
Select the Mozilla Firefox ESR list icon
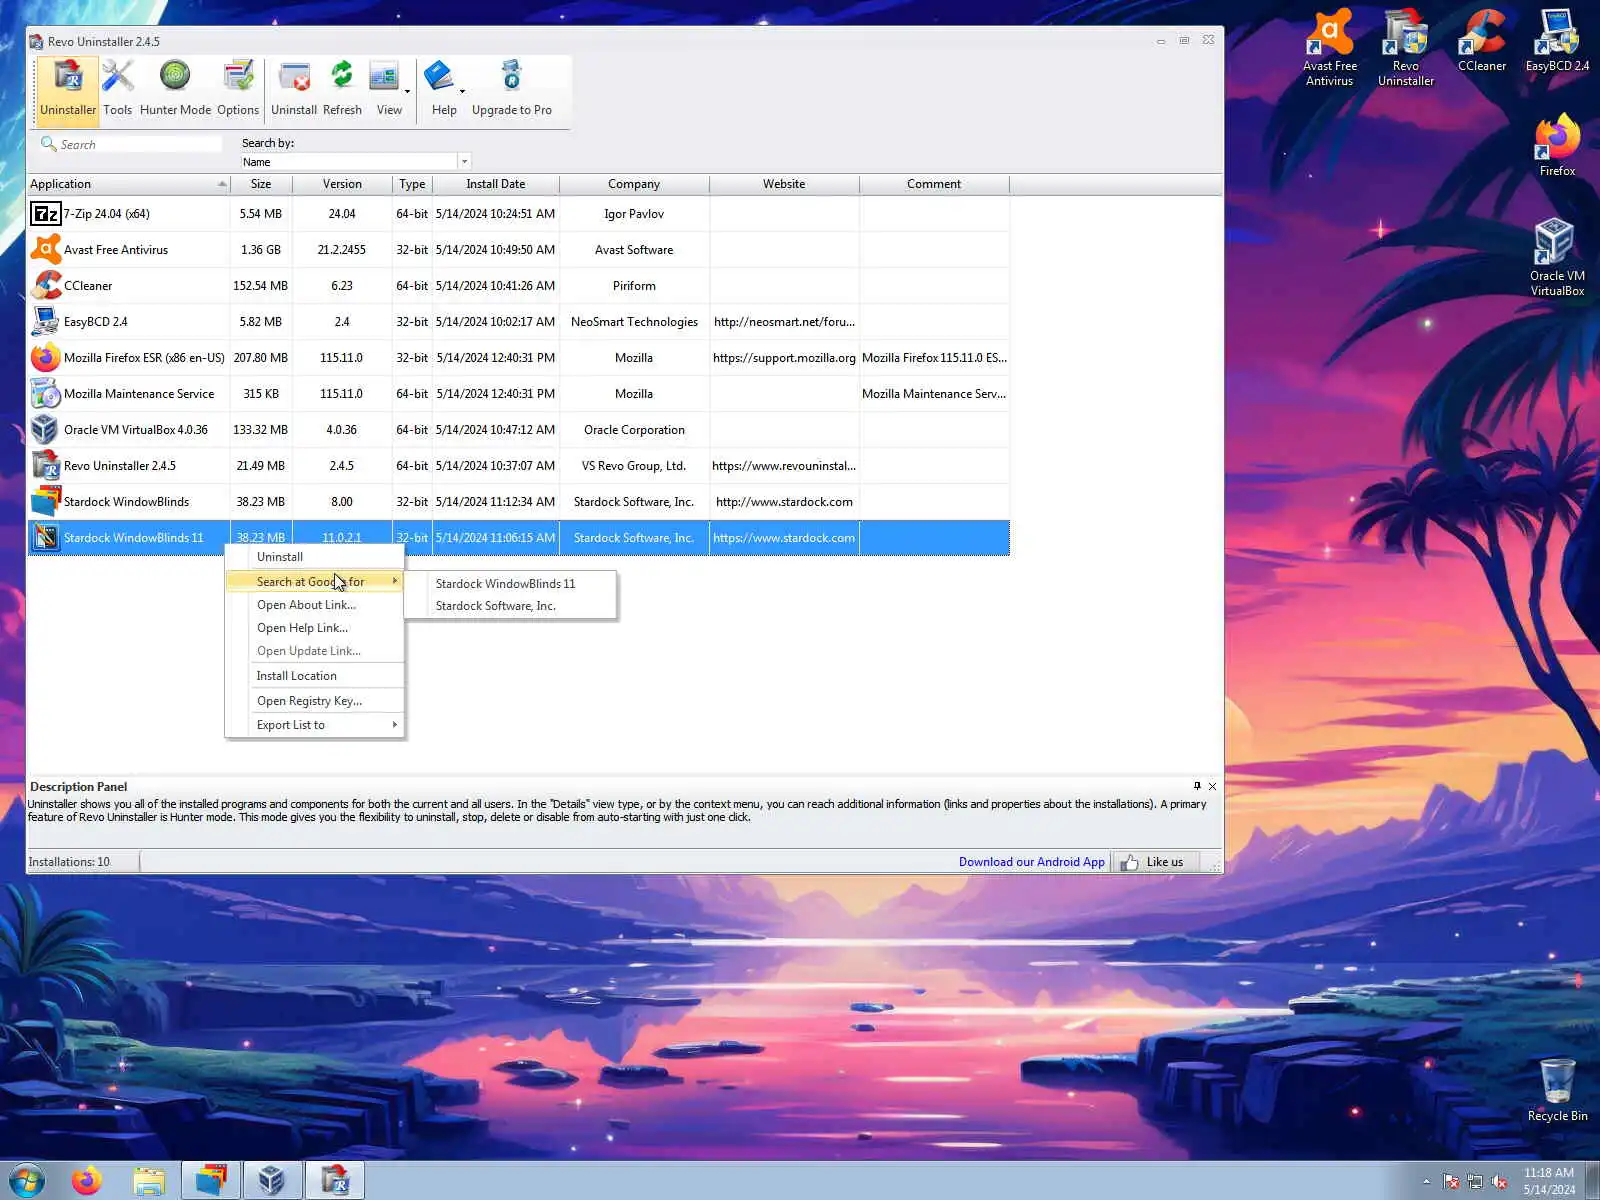(45, 358)
